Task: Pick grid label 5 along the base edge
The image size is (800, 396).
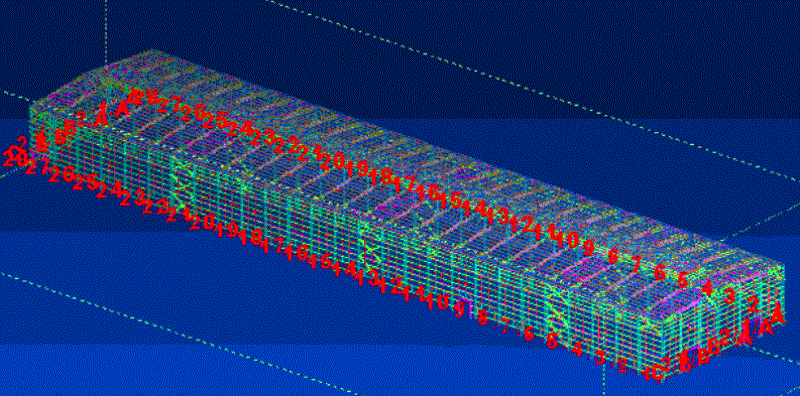Action: coord(552,341)
